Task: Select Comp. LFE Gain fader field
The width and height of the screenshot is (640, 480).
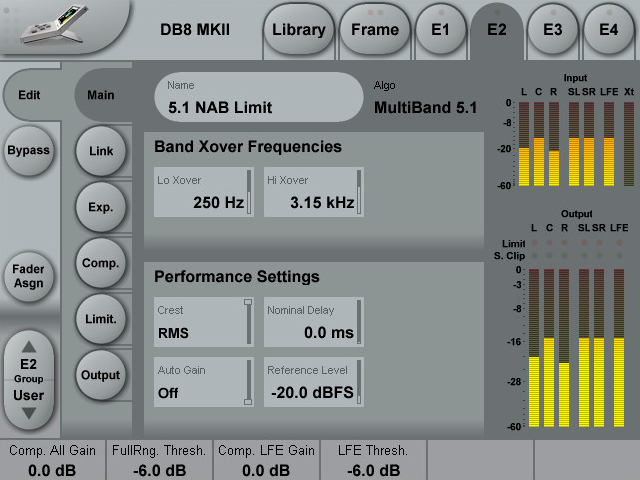Action: click(266, 460)
